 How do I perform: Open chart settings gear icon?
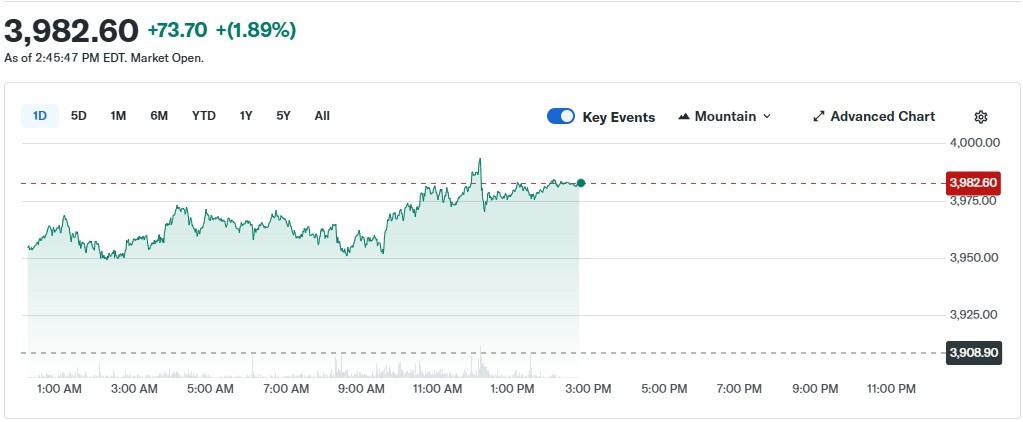981,117
